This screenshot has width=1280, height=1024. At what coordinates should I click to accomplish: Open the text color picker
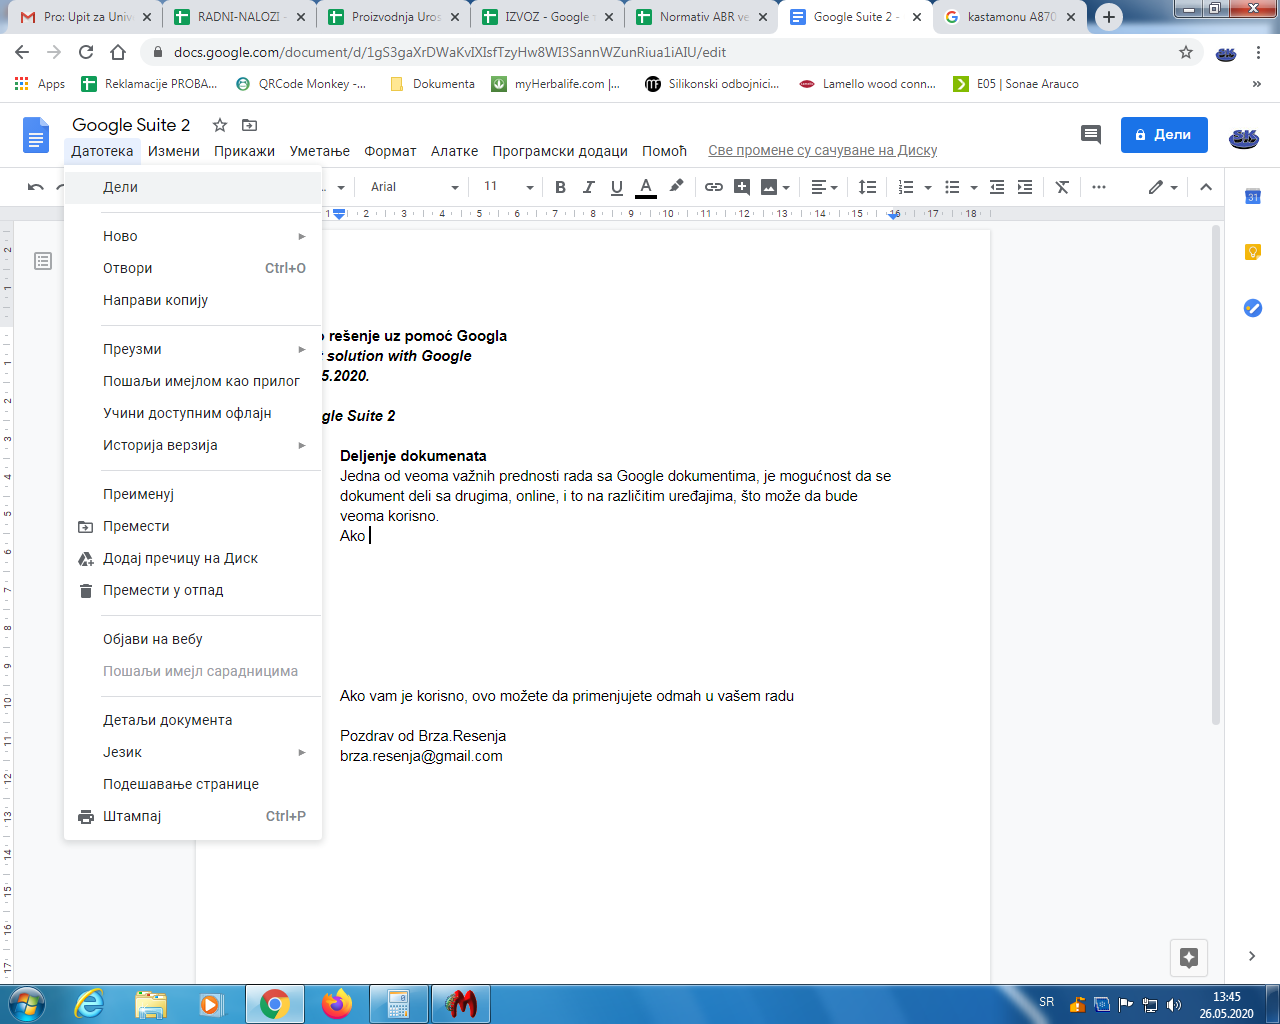[x=646, y=187]
